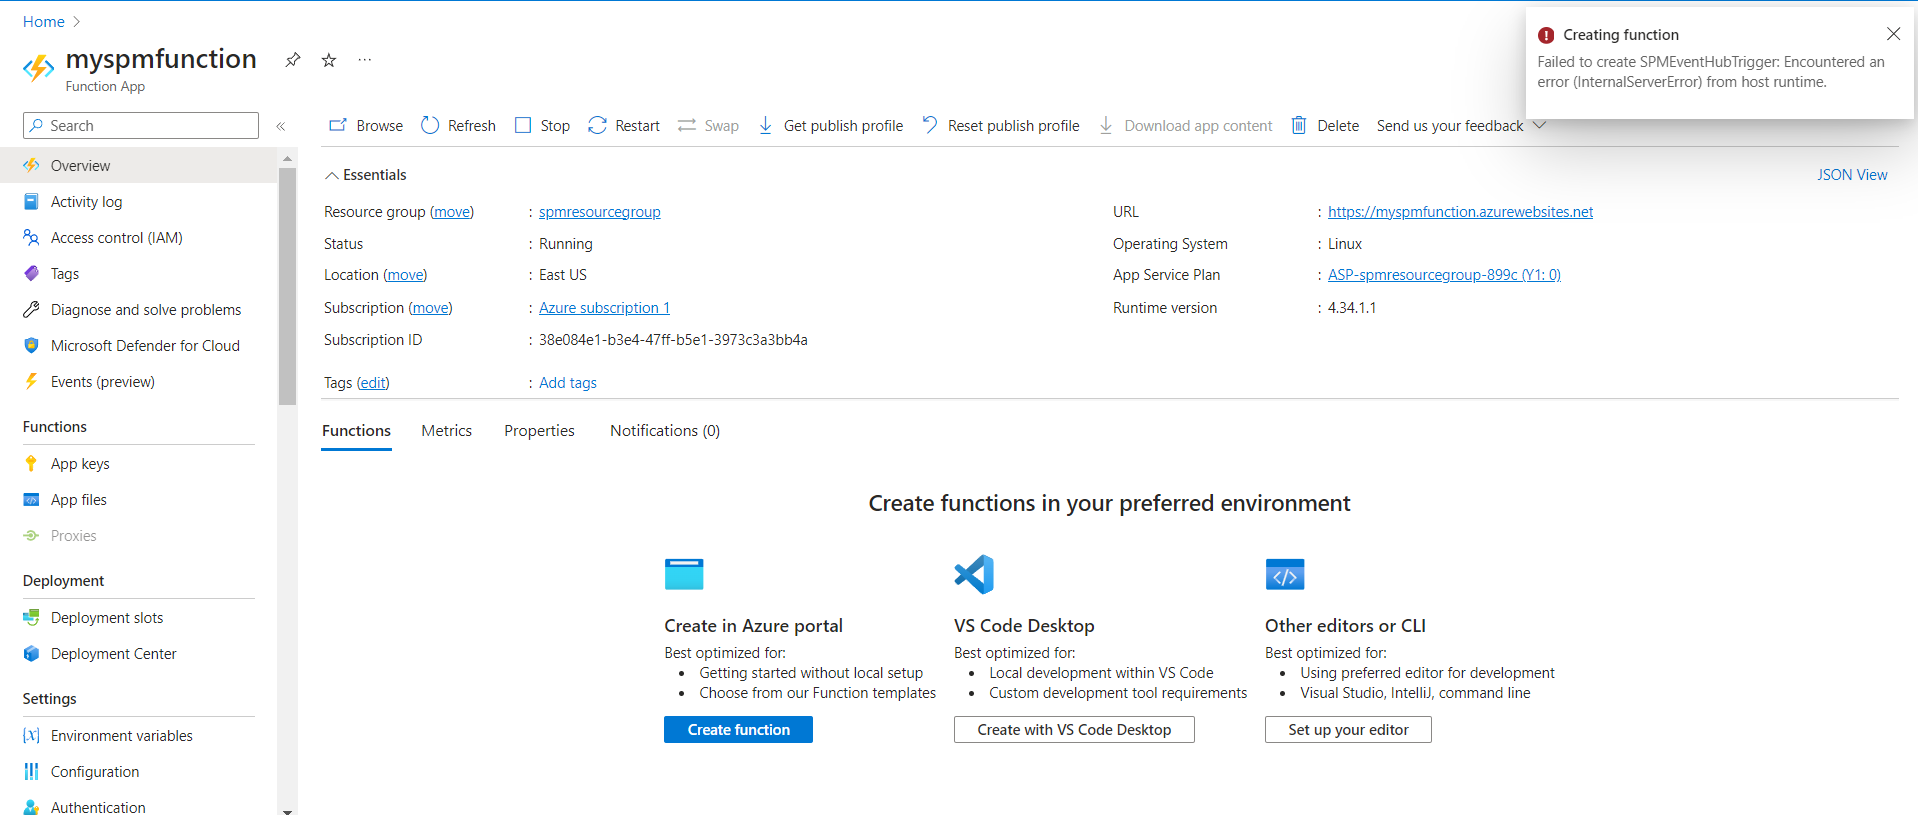This screenshot has height=815, width=1918.
Task: Edit tags via the edit link
Action: 373,383
